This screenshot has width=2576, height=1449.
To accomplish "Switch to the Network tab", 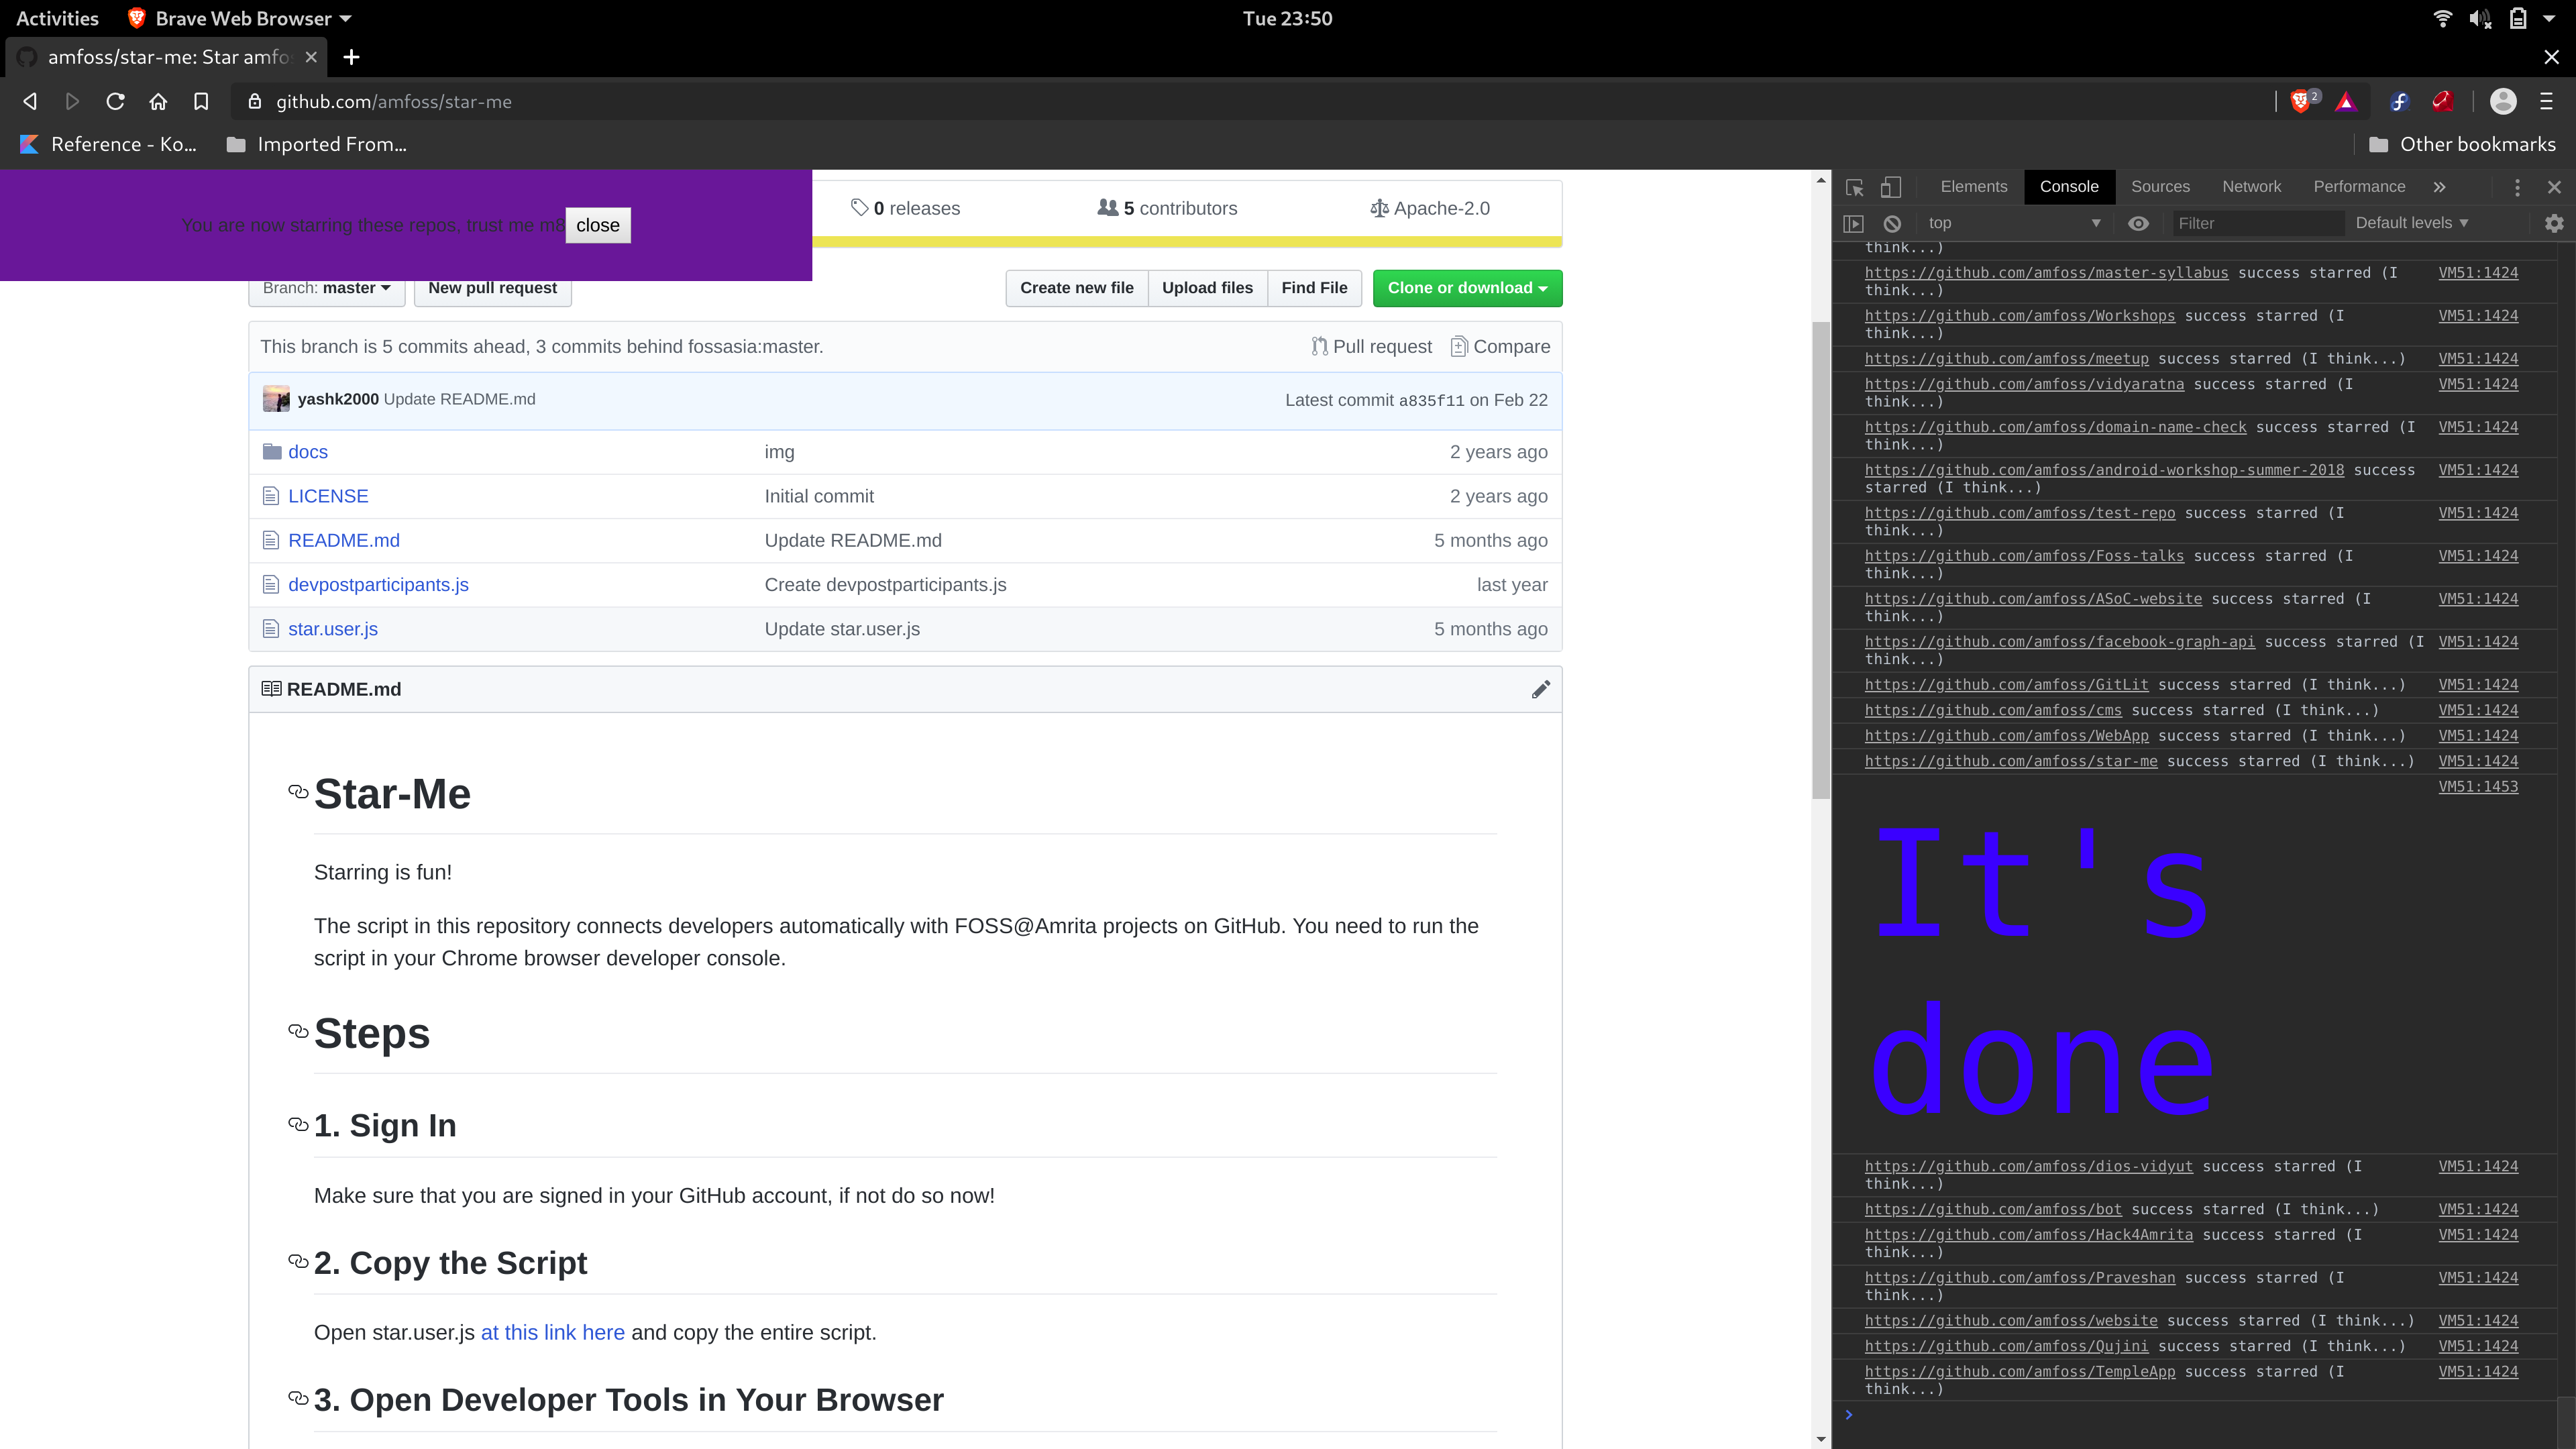I will [x=2251, y=187].
